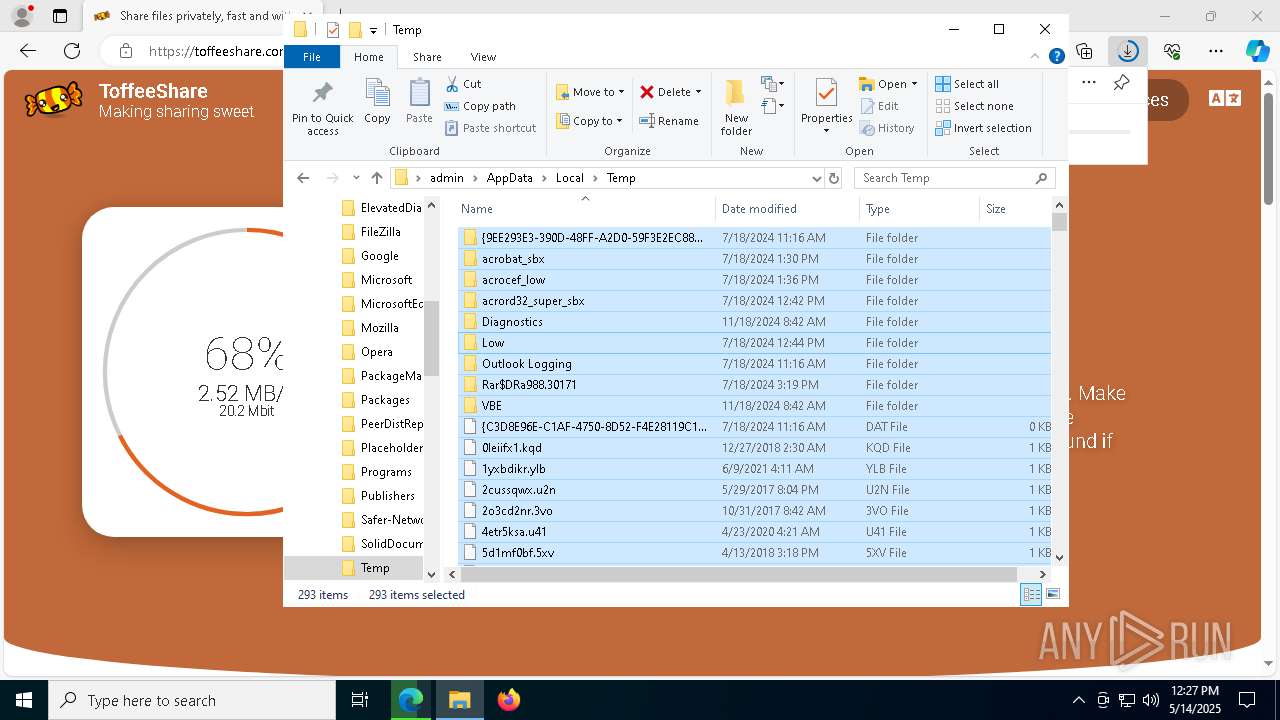
Task: Select Mozilla folder in navigation tree
Action: [379, 328]
